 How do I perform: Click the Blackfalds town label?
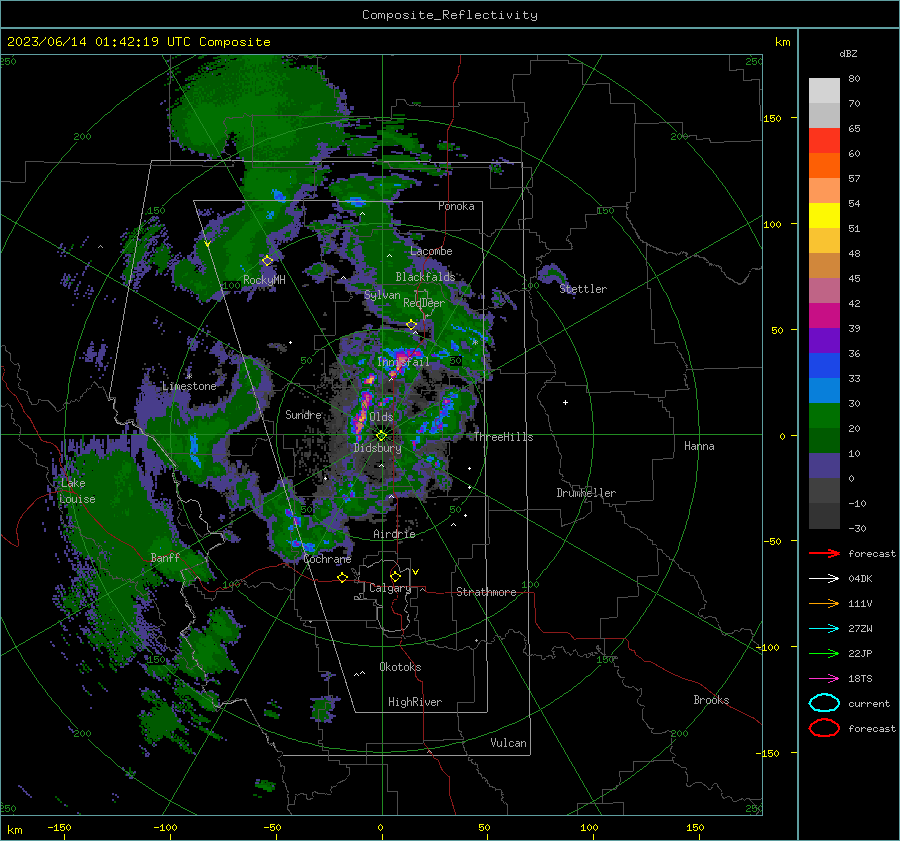coord(425,277)
